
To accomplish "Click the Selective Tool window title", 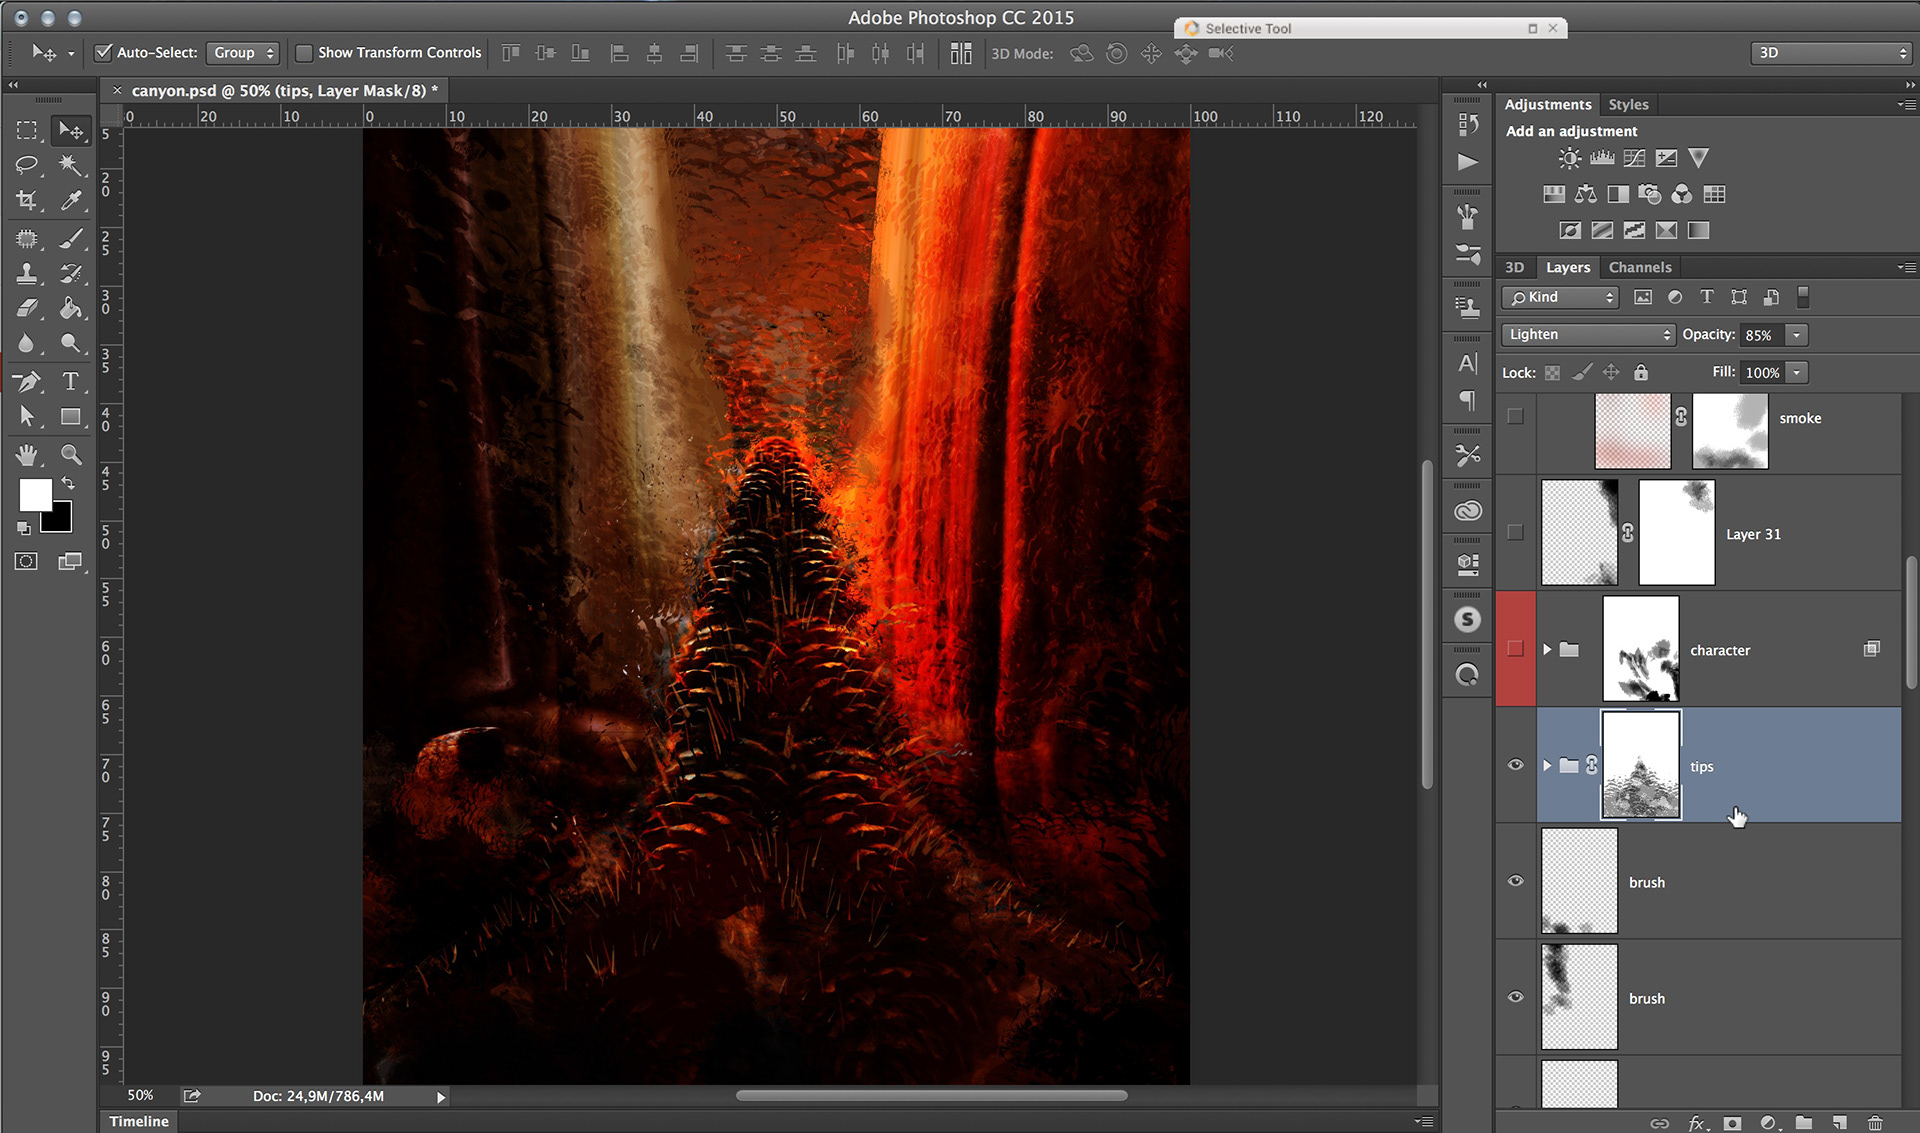I will pos(1248,29).
